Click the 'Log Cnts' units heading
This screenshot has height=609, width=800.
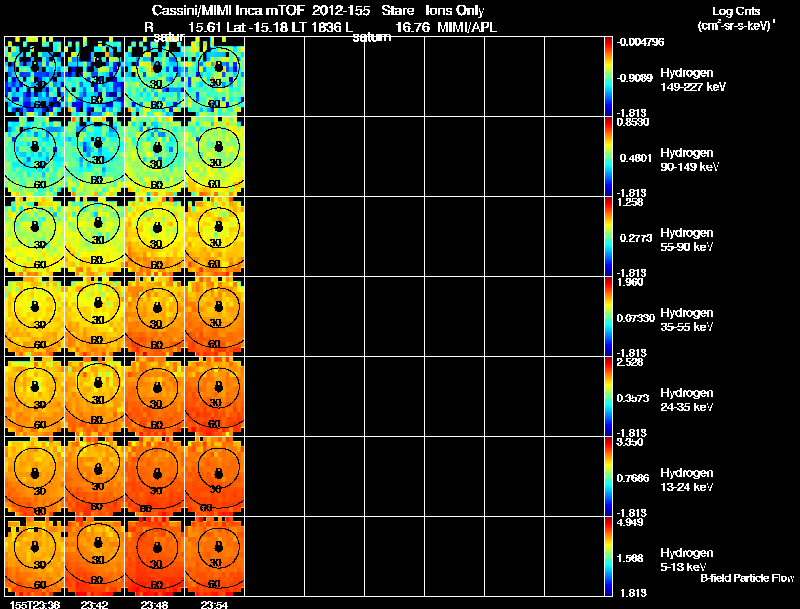[x=736, y=11]
